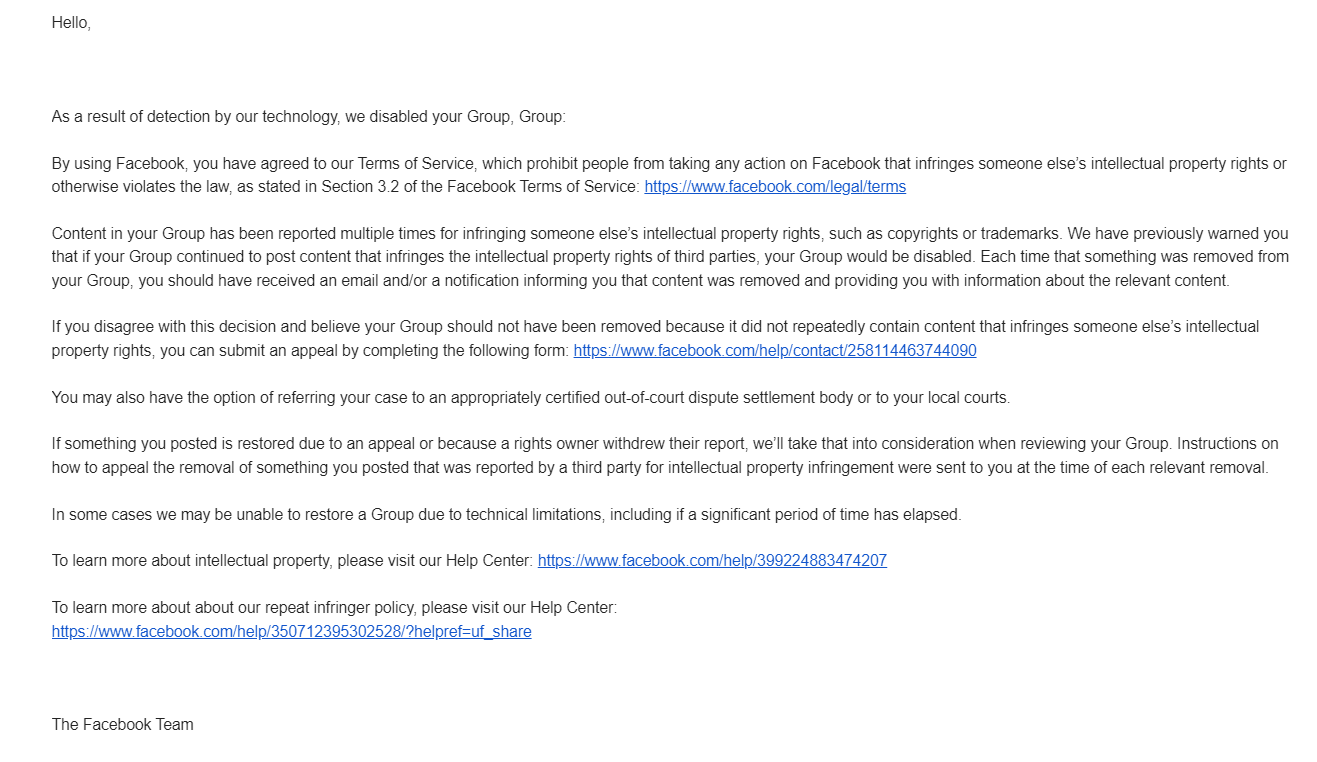Click "The Facebook Team" signature
Viewport: 1317px width, 762px height.
[x=123, y=725]
